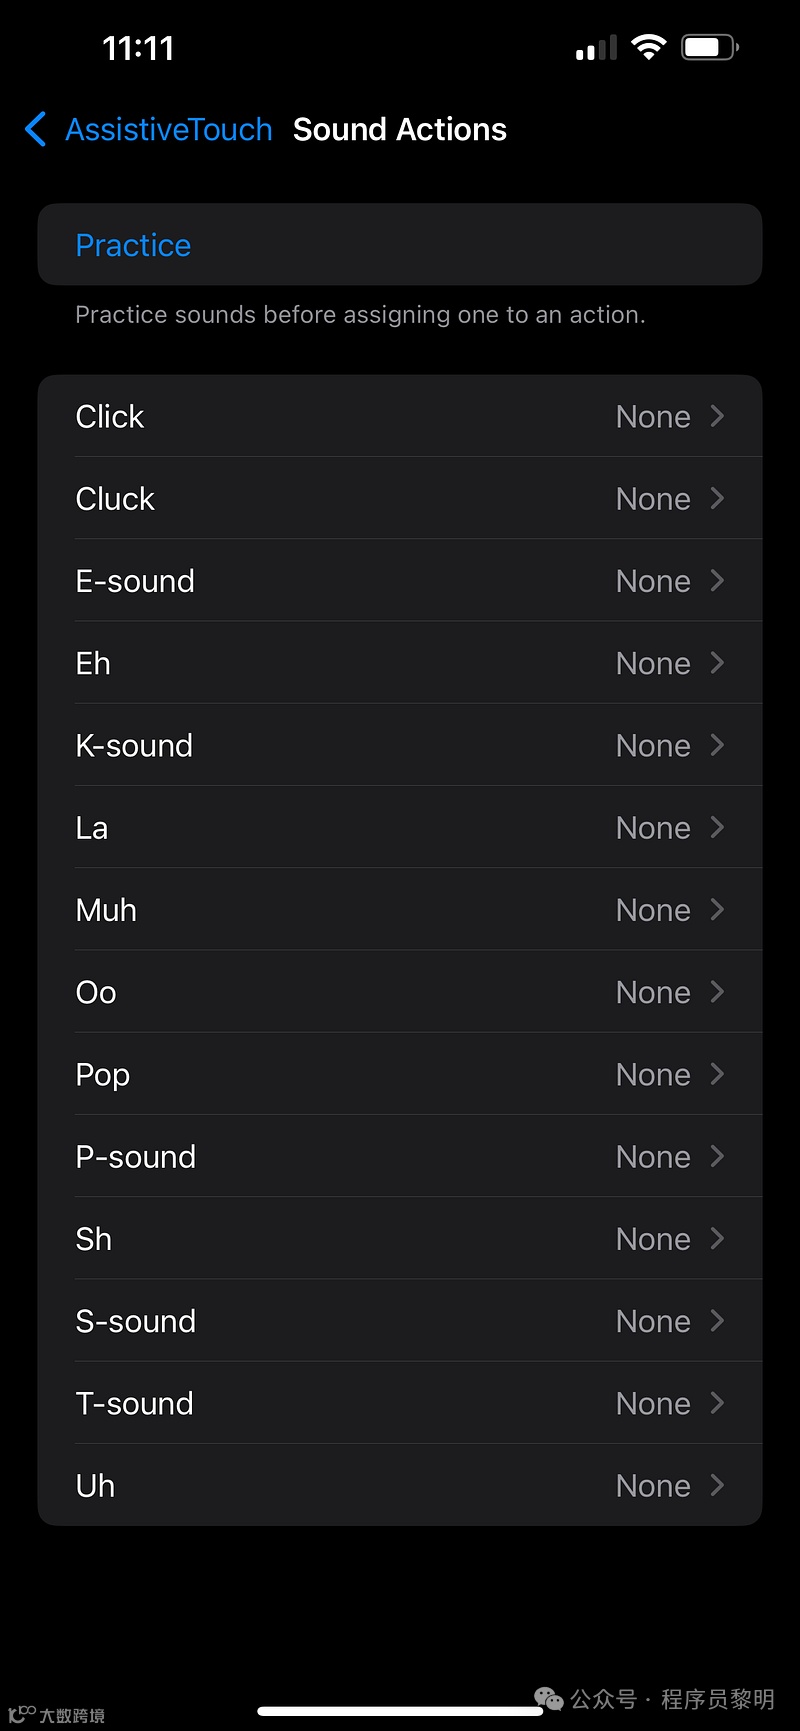Image resolution: width=800 pixels, height=1731 pixels.
Task: Open K-sound assignment options
Action: point(400,745)
